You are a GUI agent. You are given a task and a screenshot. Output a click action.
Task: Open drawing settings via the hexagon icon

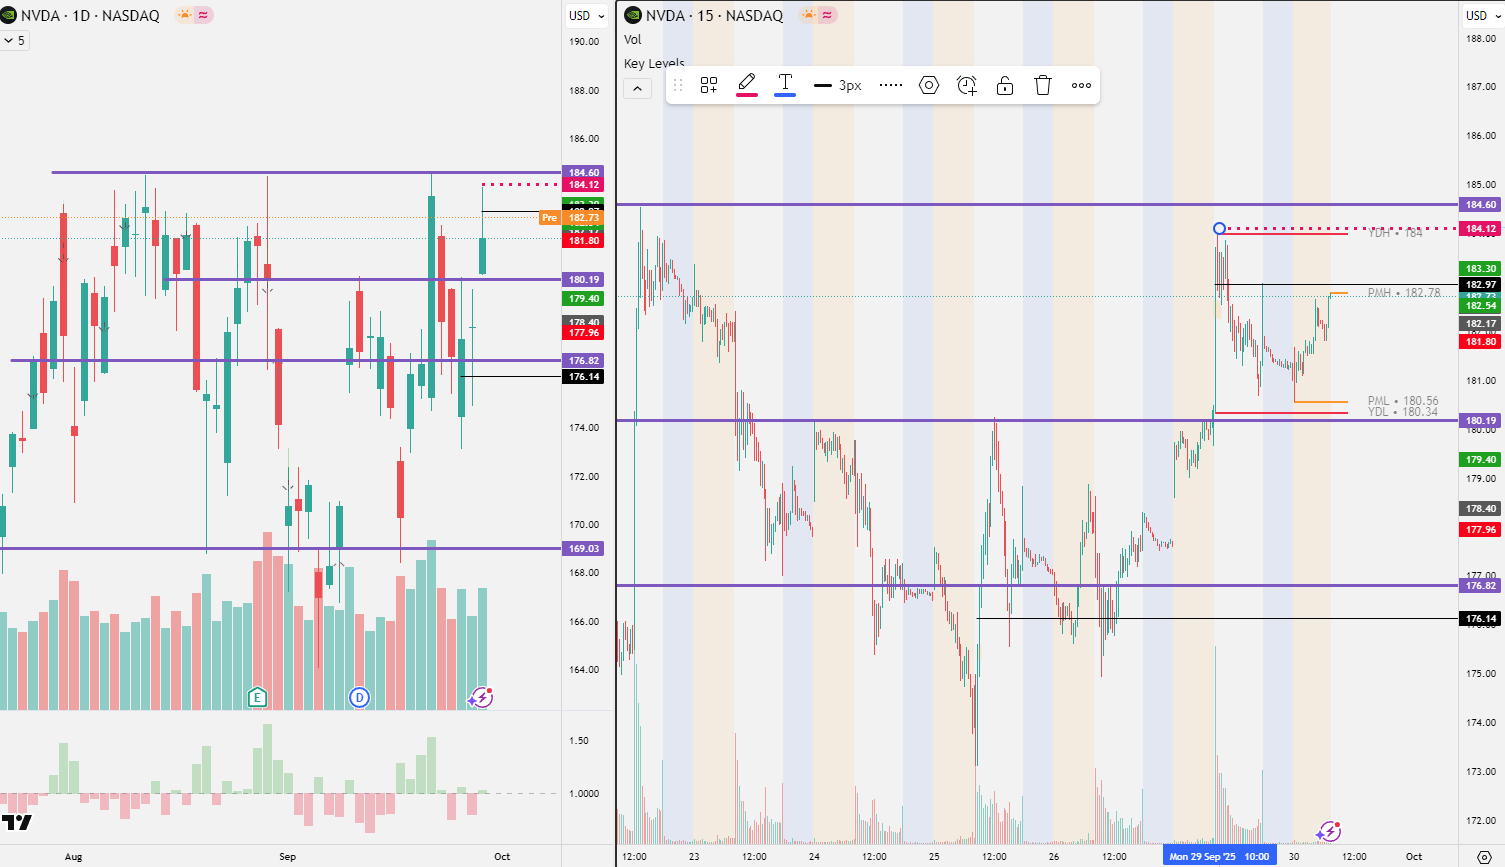click(x=929, y=85)
